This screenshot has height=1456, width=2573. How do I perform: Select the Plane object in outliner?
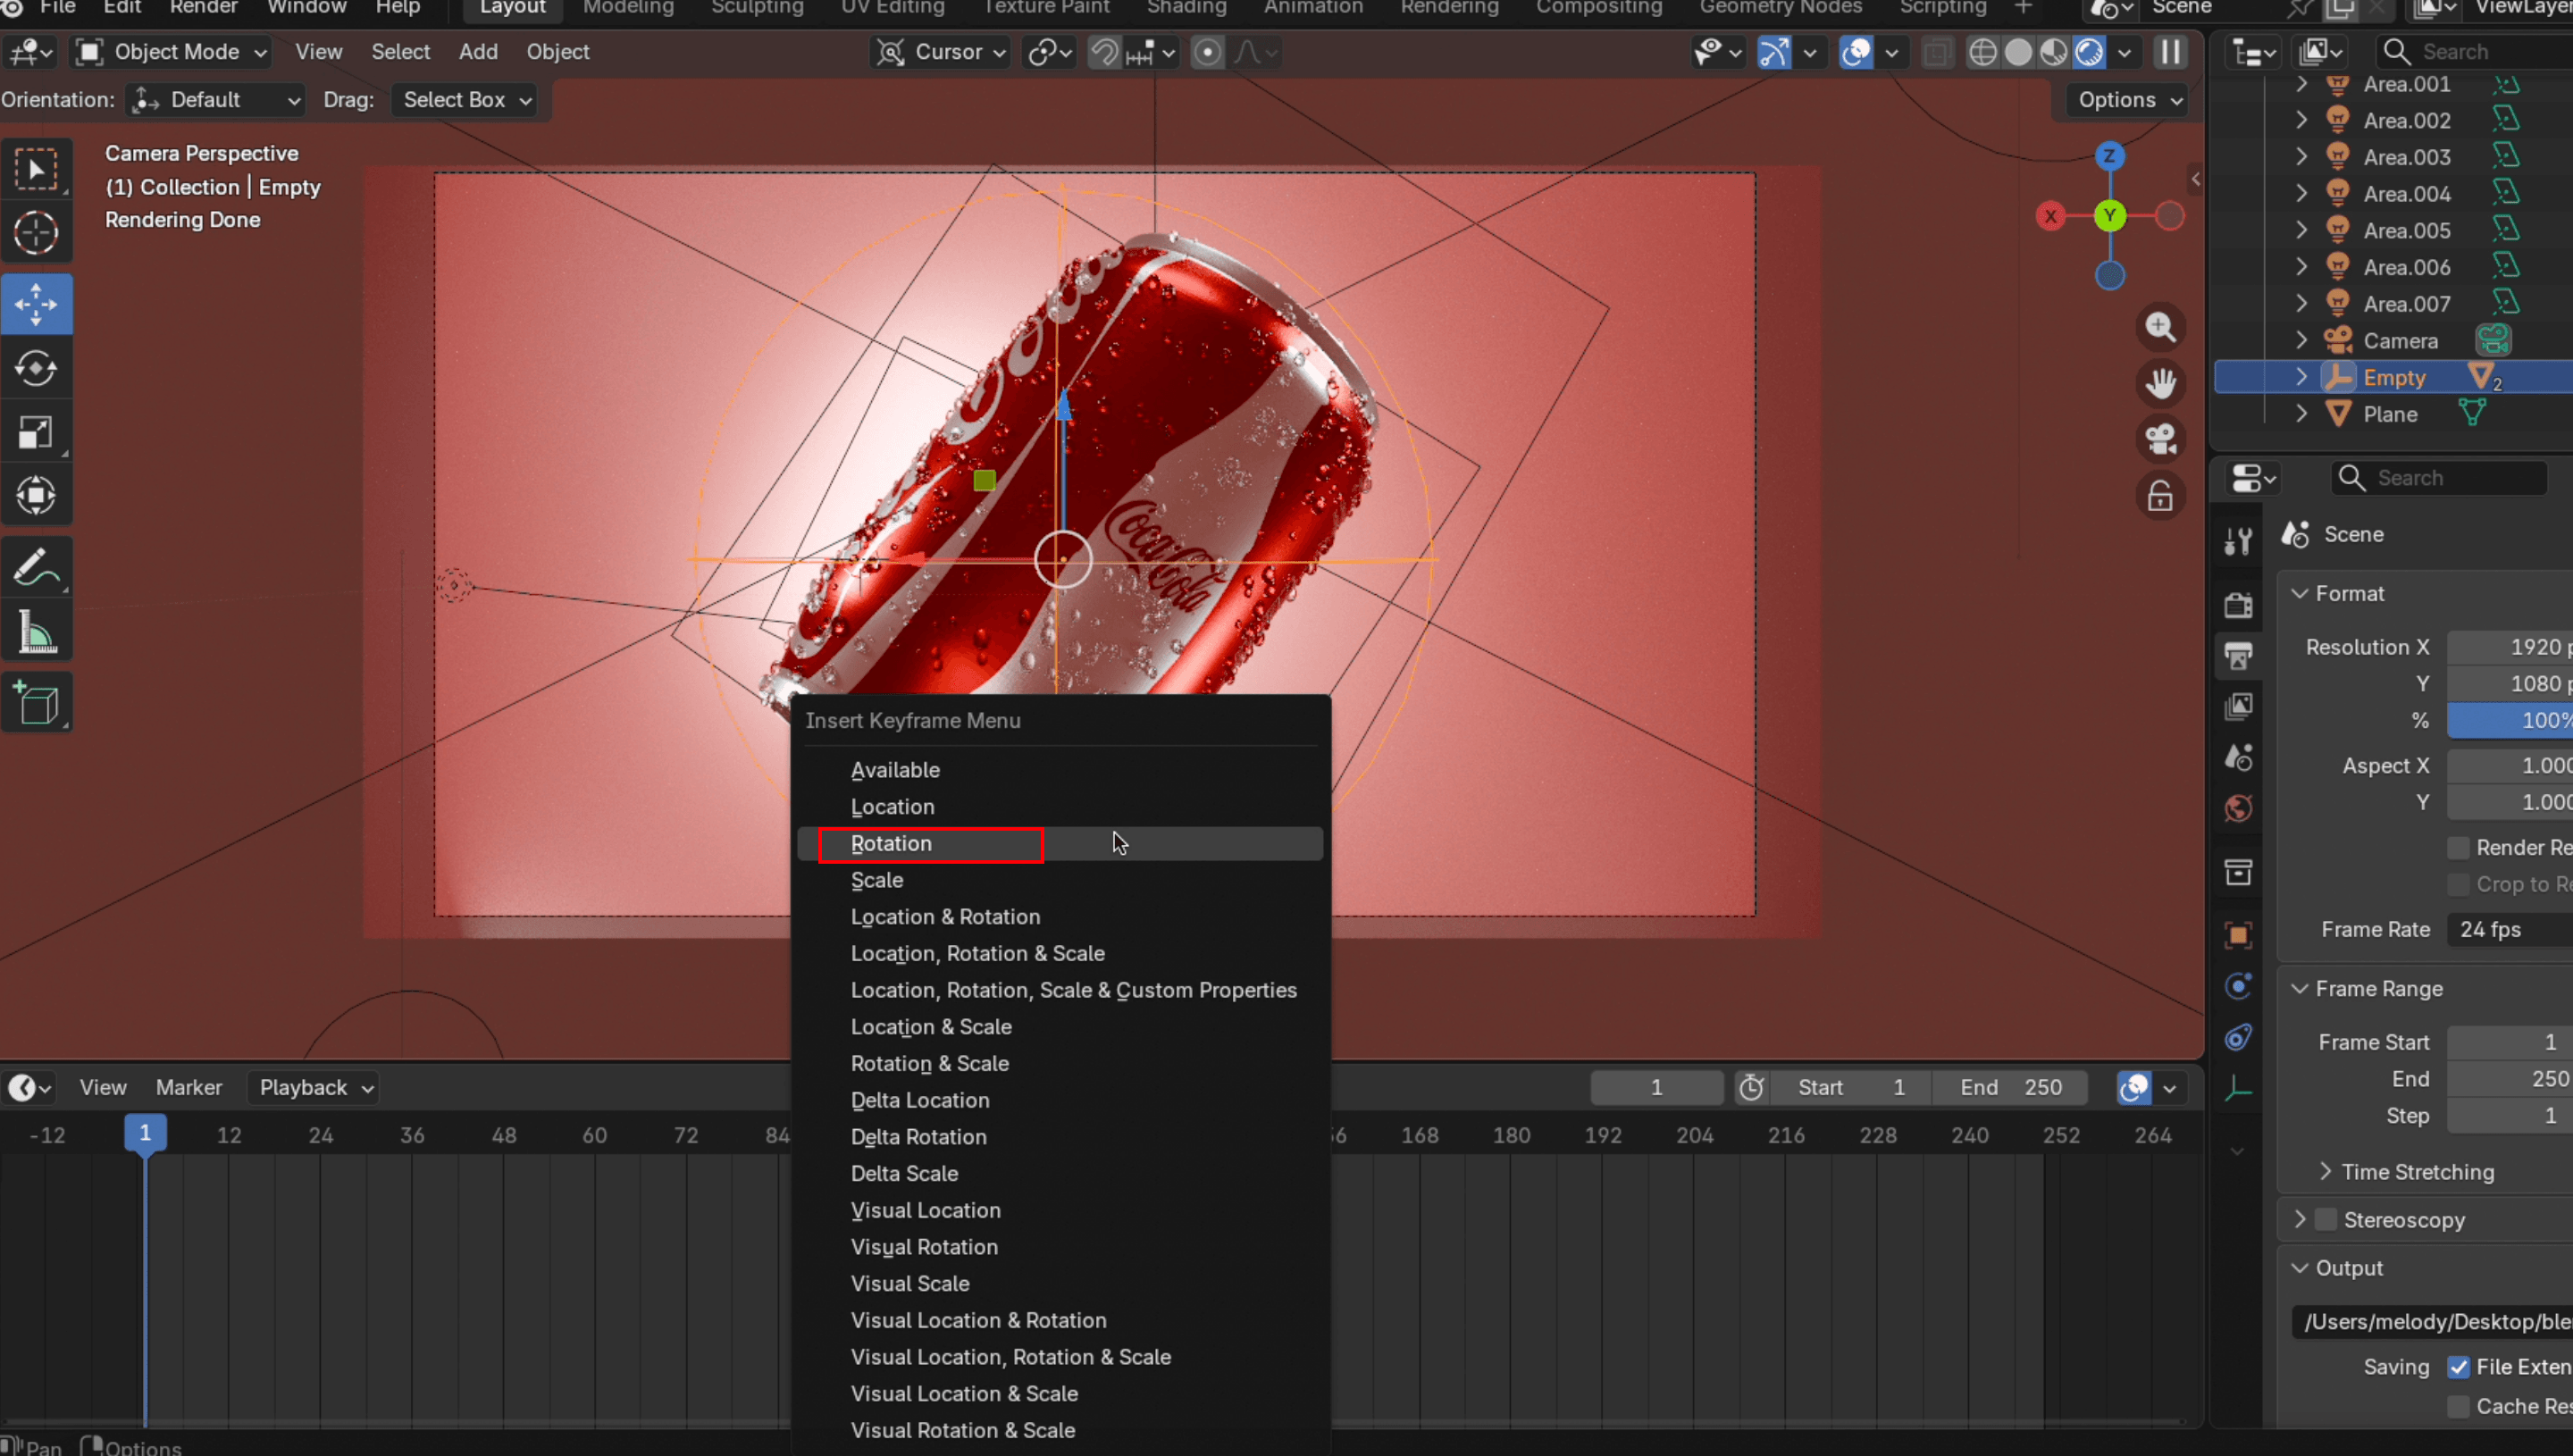coord(2390,414)
